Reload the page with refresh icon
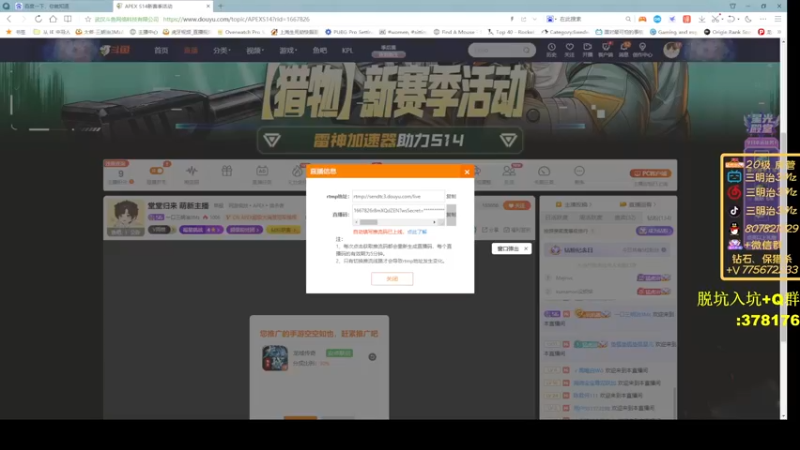800x450 pixels. click(38, 19)
